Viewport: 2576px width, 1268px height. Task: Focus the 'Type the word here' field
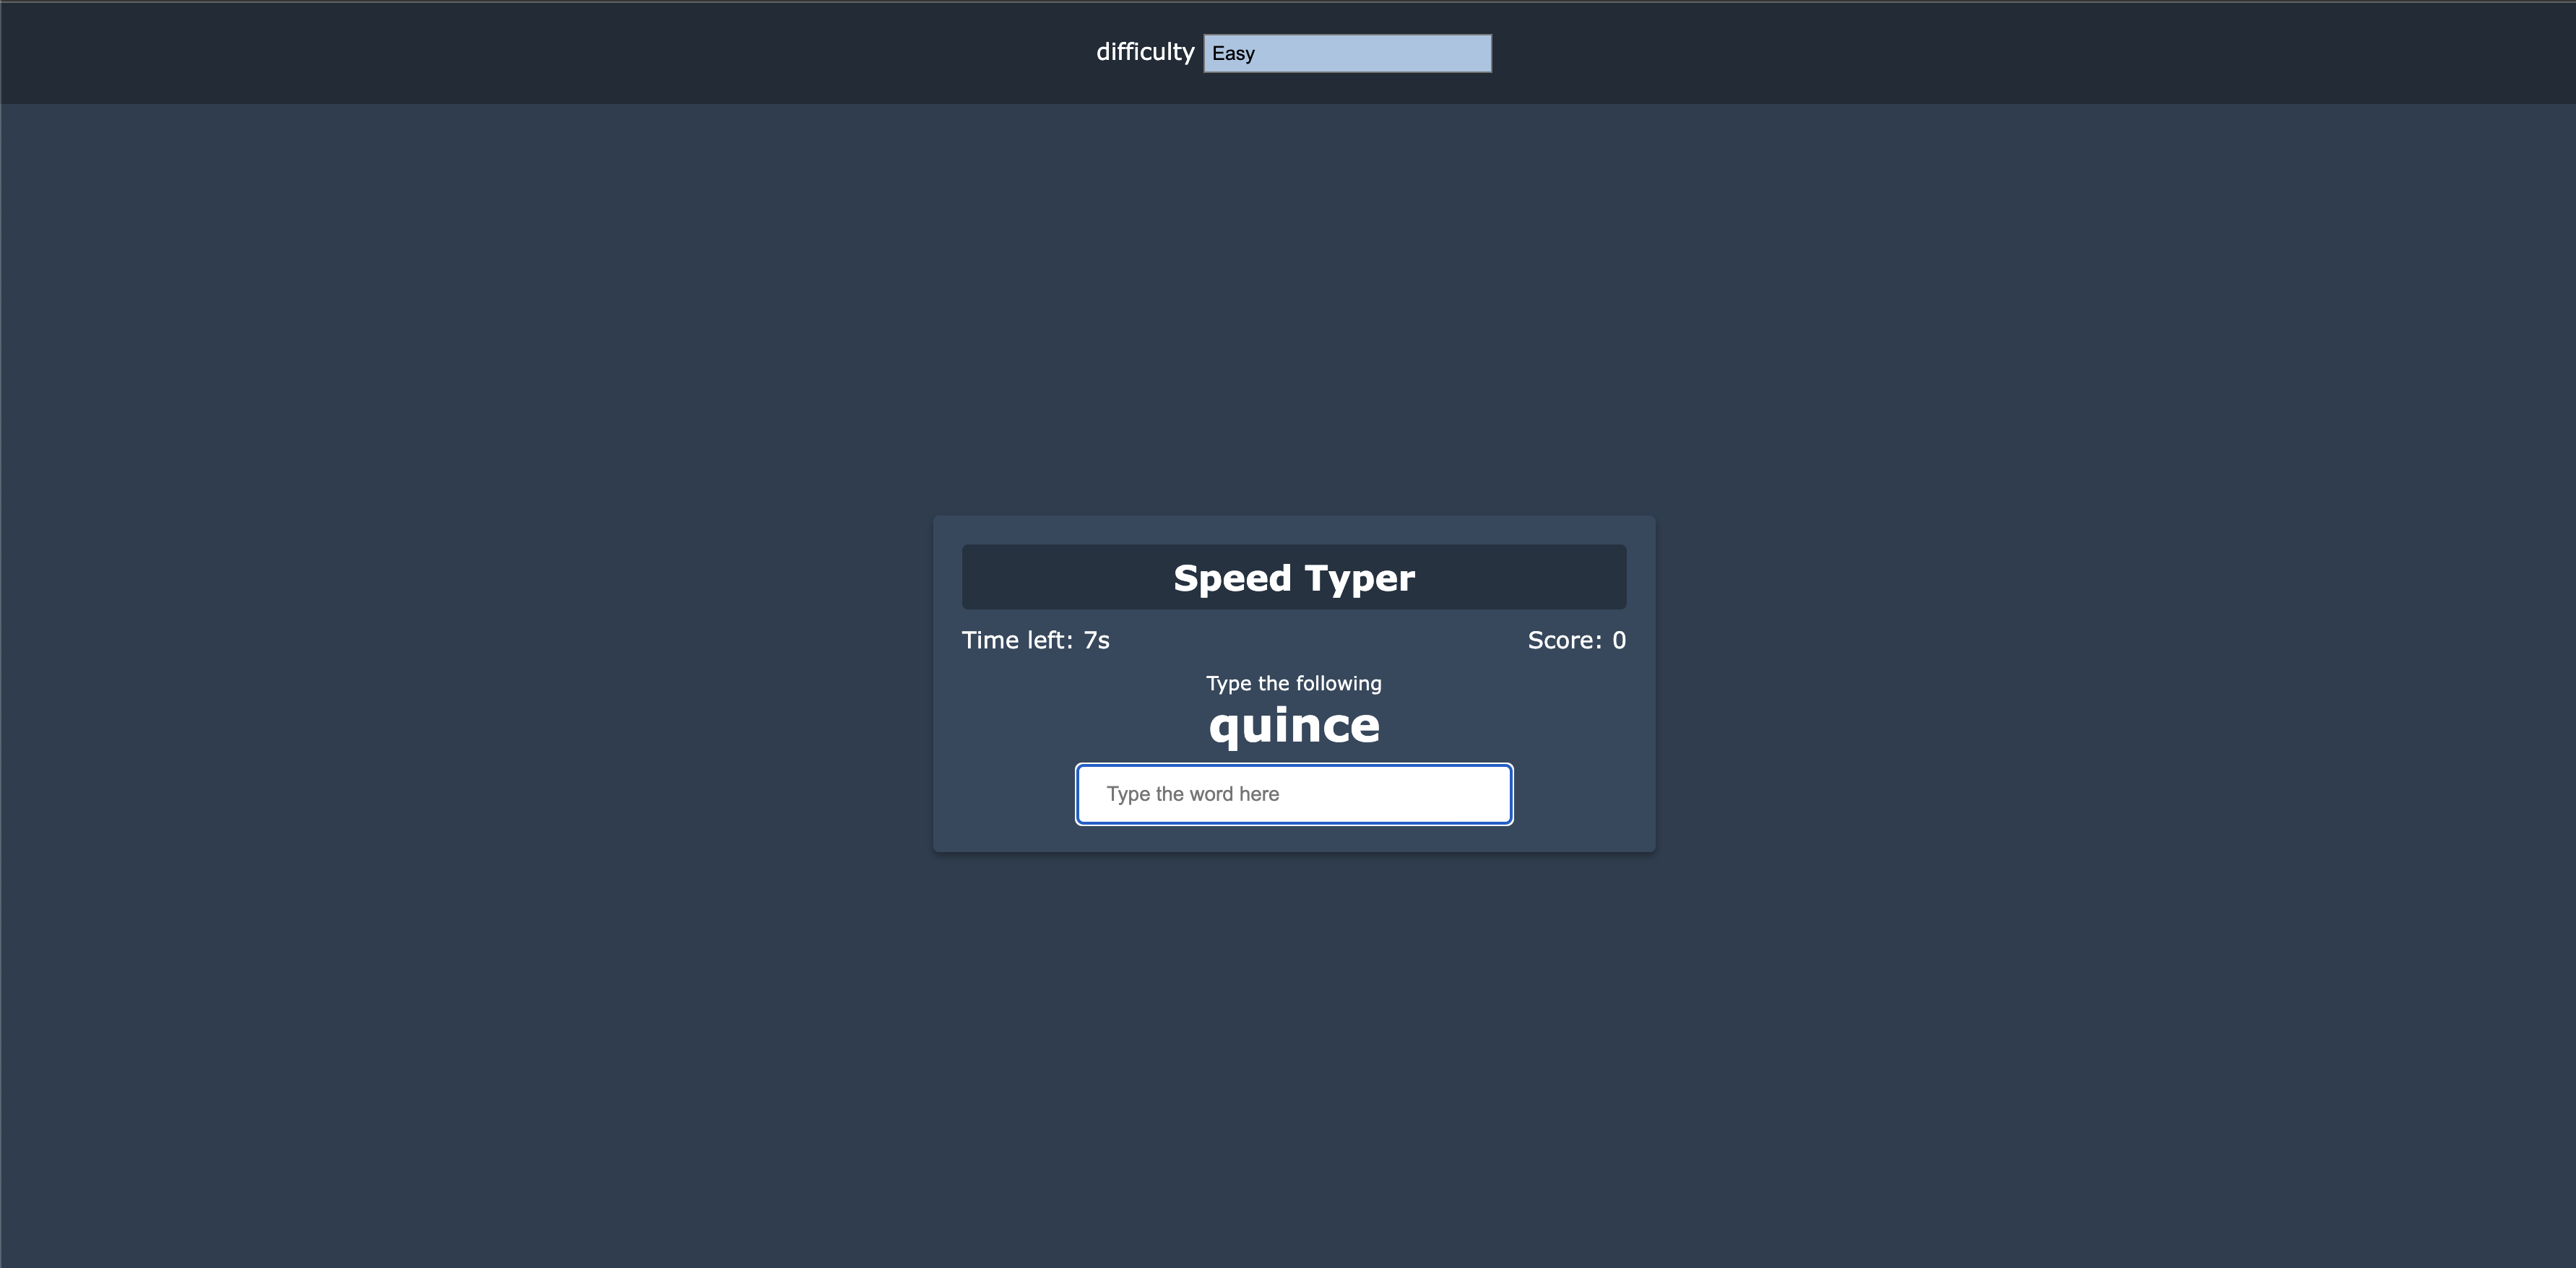click(1294, 794)
